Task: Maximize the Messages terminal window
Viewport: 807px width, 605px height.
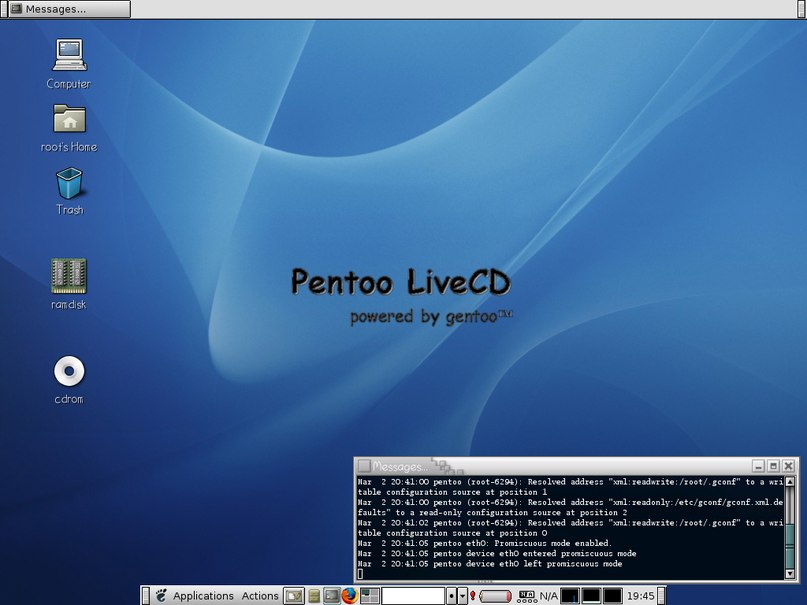Action: pyautogui.click(x=773, y=466)
